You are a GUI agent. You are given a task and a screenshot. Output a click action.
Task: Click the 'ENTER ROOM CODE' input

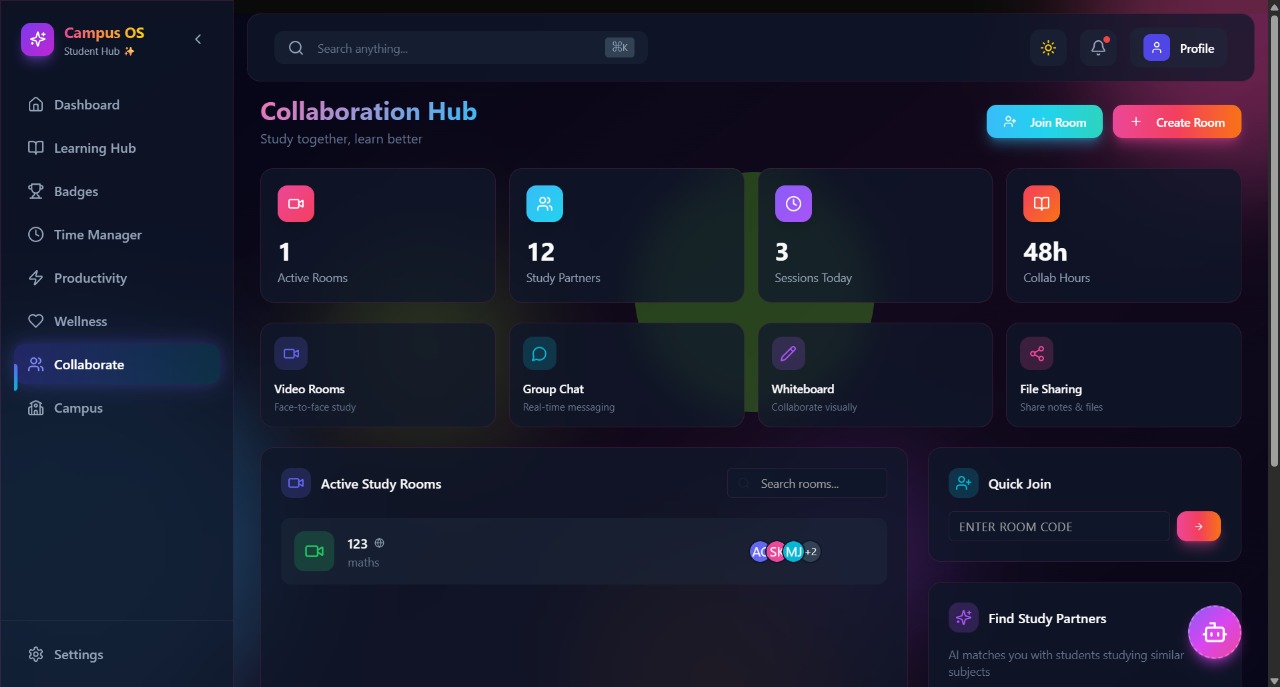pos(1059,526)
